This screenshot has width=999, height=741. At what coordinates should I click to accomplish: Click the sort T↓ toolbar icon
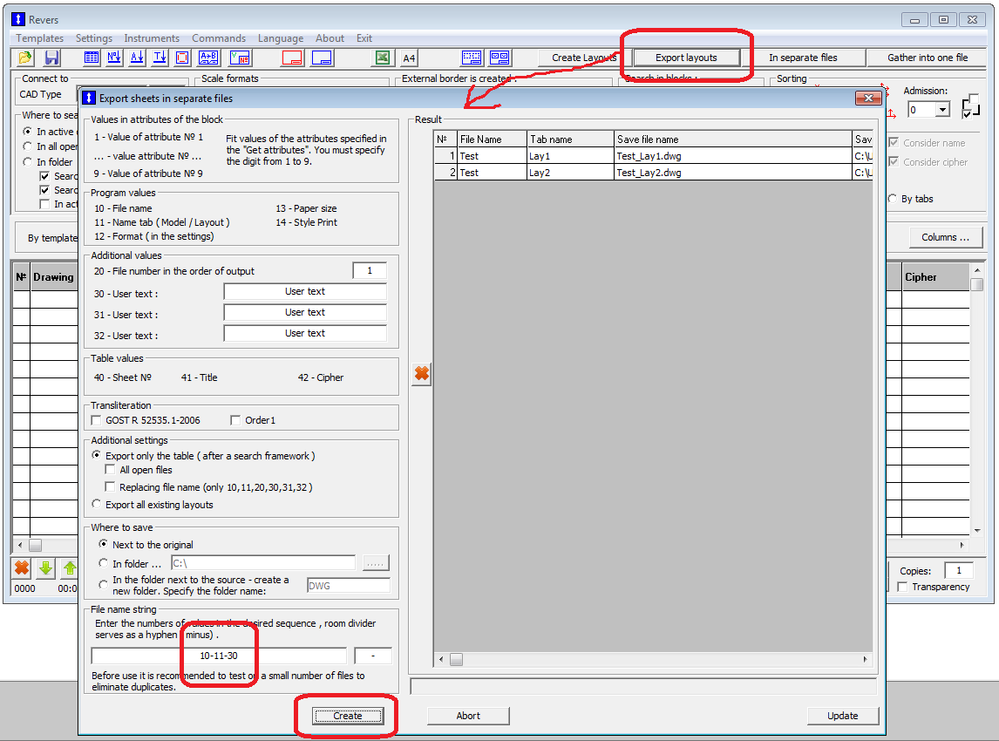pyautogui.click(x=160, y=58)
